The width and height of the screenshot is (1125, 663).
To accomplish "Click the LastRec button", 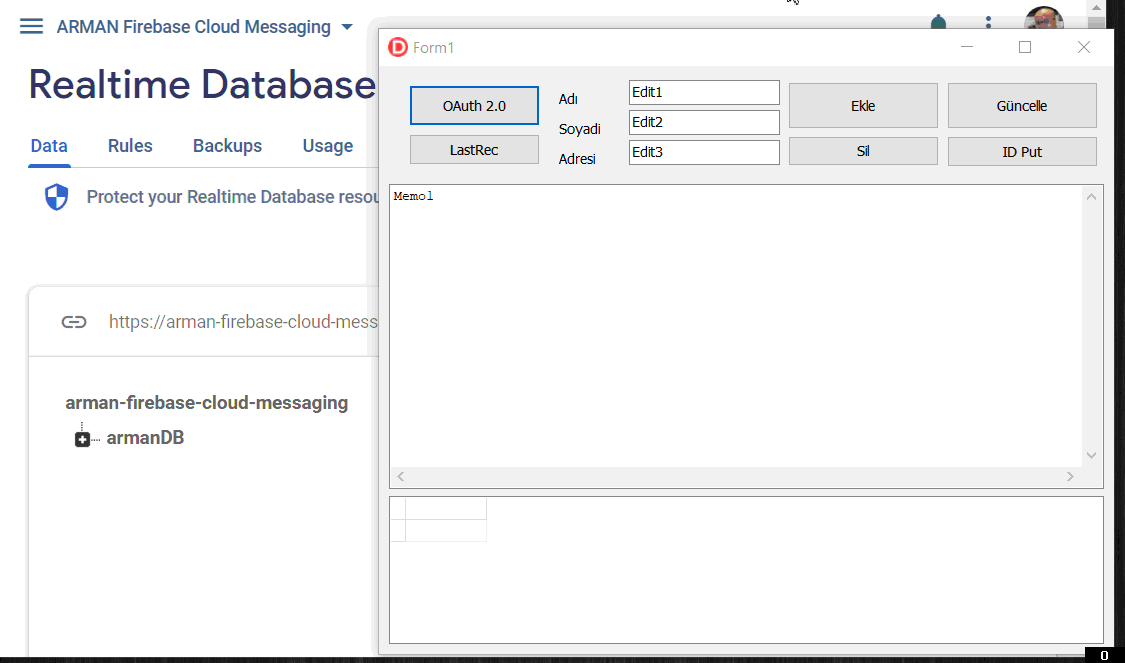I will (474, 150).
